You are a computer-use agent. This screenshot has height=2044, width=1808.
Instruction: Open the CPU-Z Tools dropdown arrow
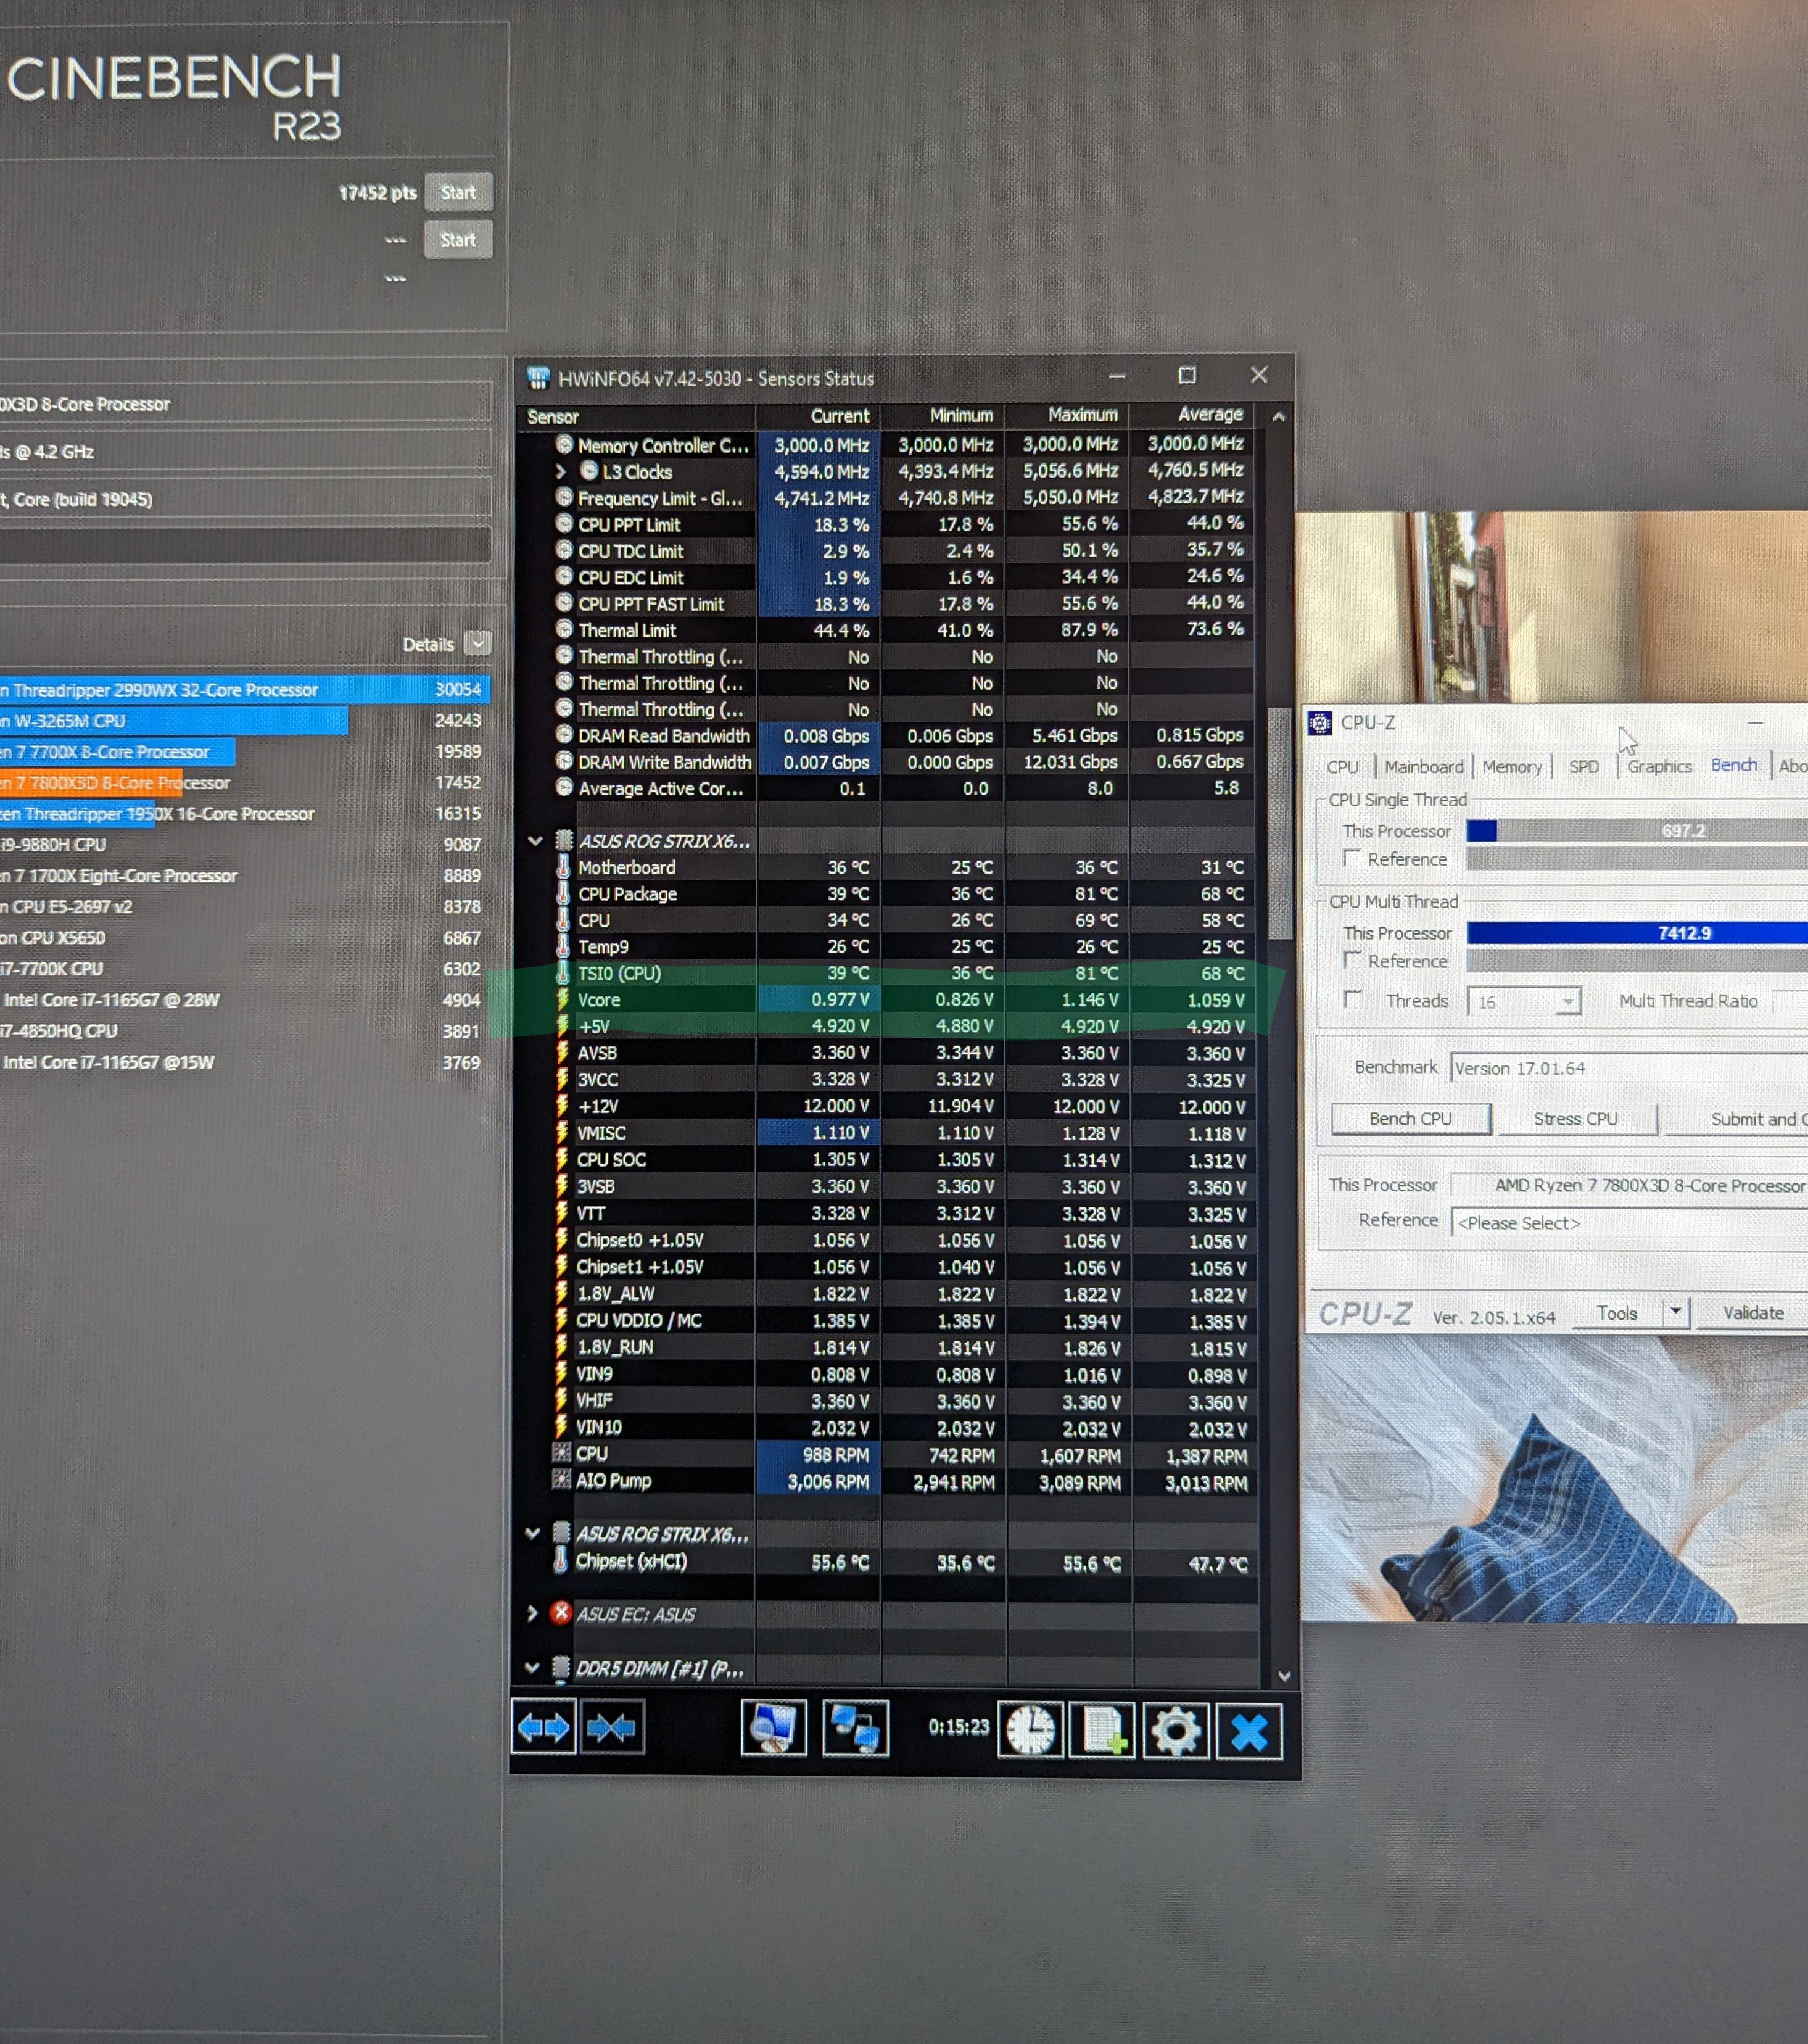1675,1311
